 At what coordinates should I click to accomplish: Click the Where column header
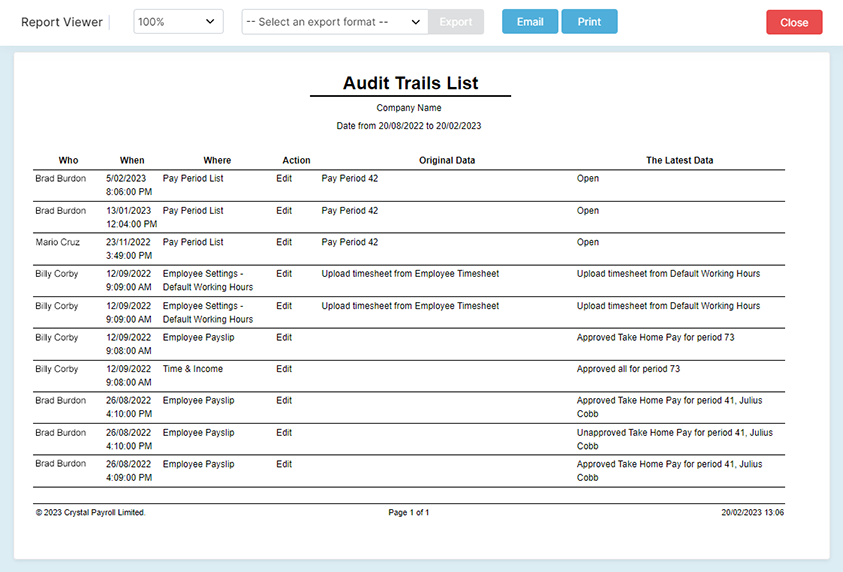coord(217,160)
